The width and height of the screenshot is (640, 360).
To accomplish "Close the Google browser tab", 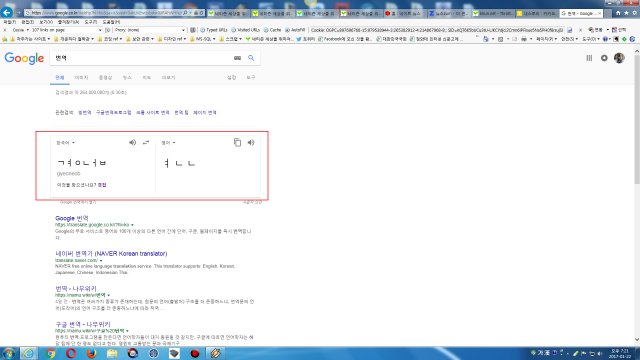I will point(599,13).
